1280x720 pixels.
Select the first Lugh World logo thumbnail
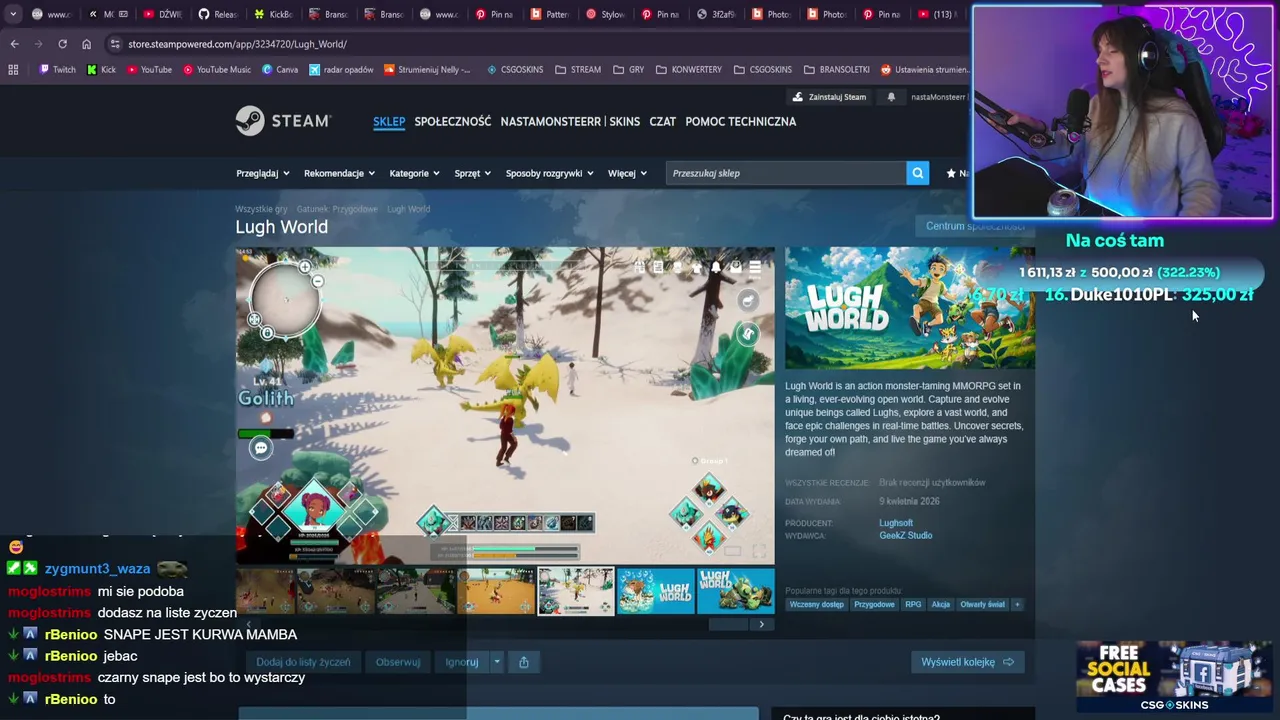(x=656, y=590)
